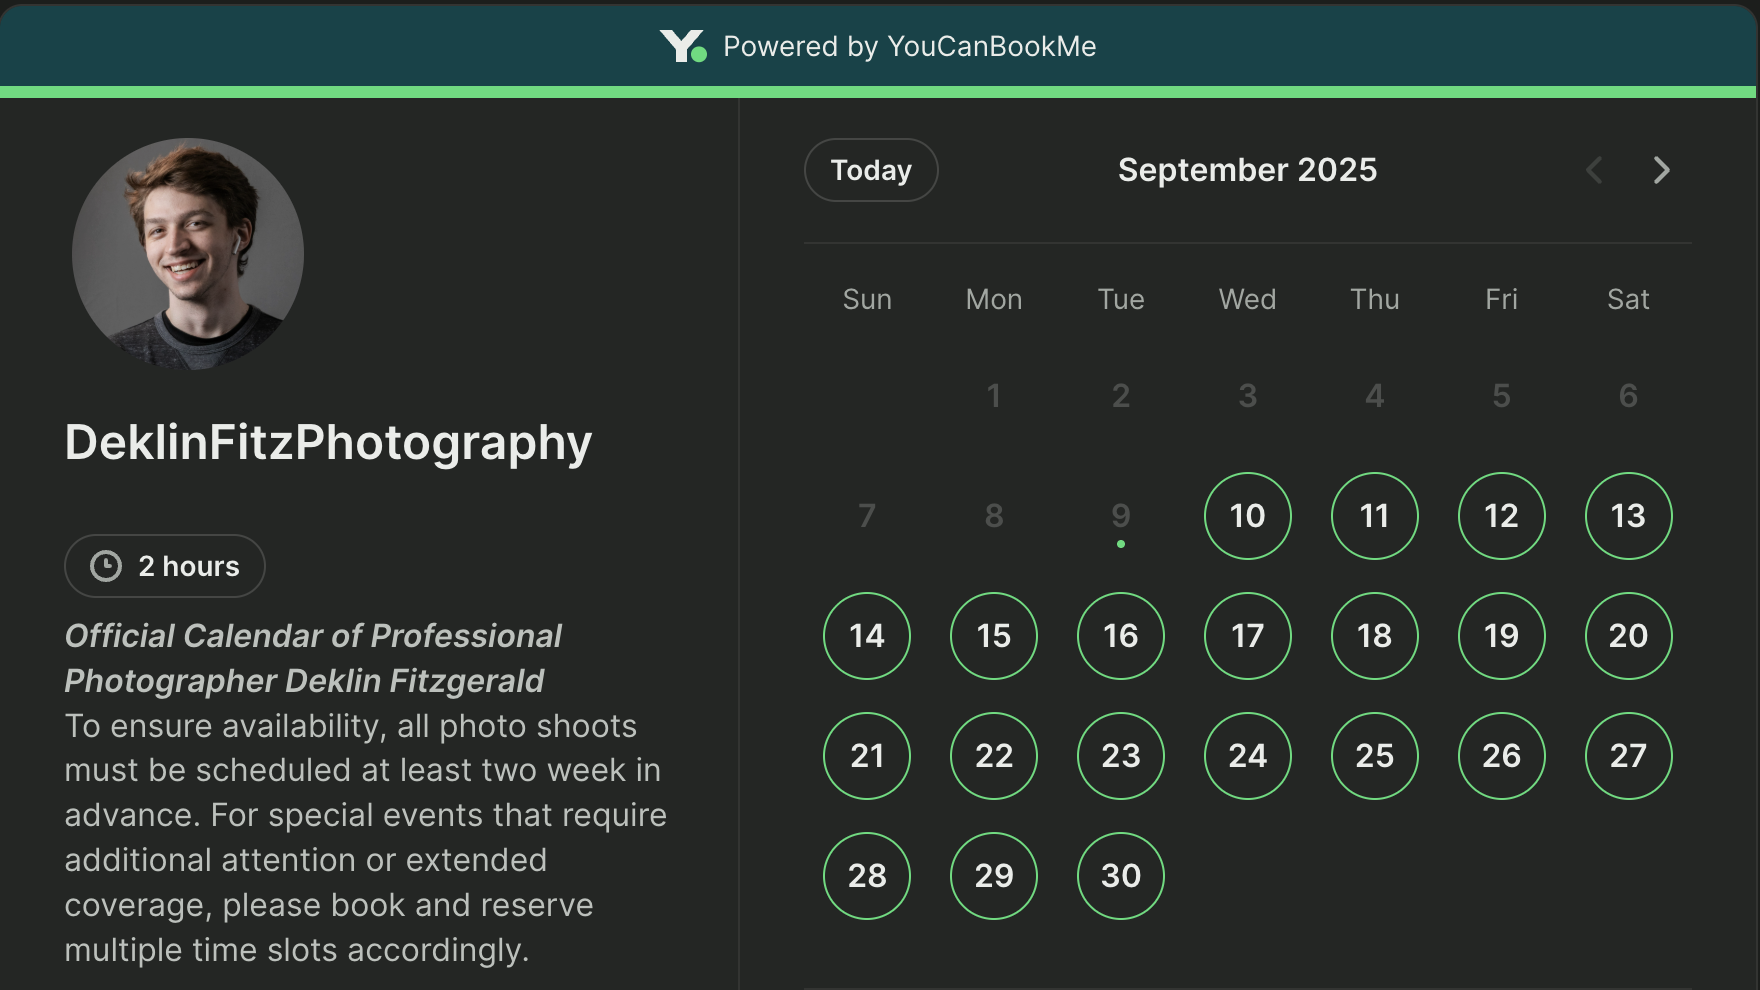Click the YouCanBookMe logo icon

(682, 46)
